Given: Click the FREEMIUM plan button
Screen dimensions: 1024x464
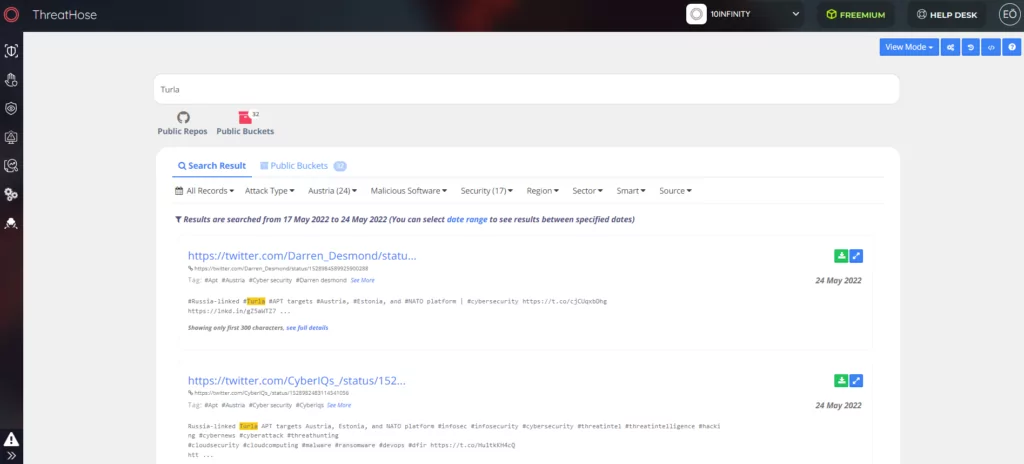Looking at the screenshot, I should pos(856,14).
